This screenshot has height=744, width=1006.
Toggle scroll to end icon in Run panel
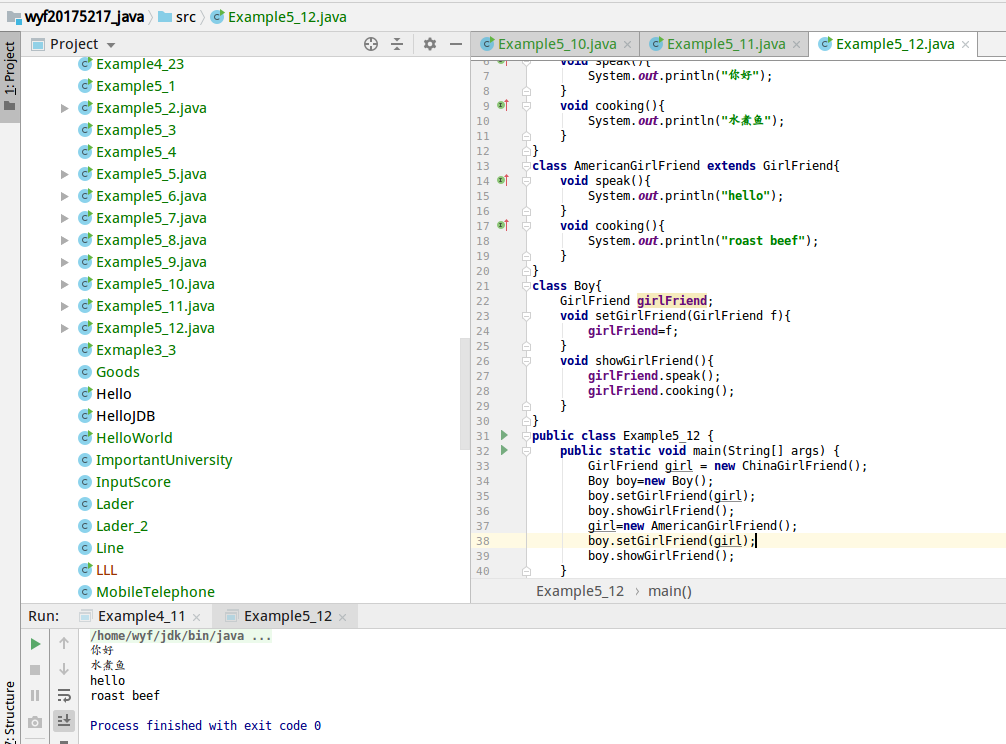[x=64, y=721]
